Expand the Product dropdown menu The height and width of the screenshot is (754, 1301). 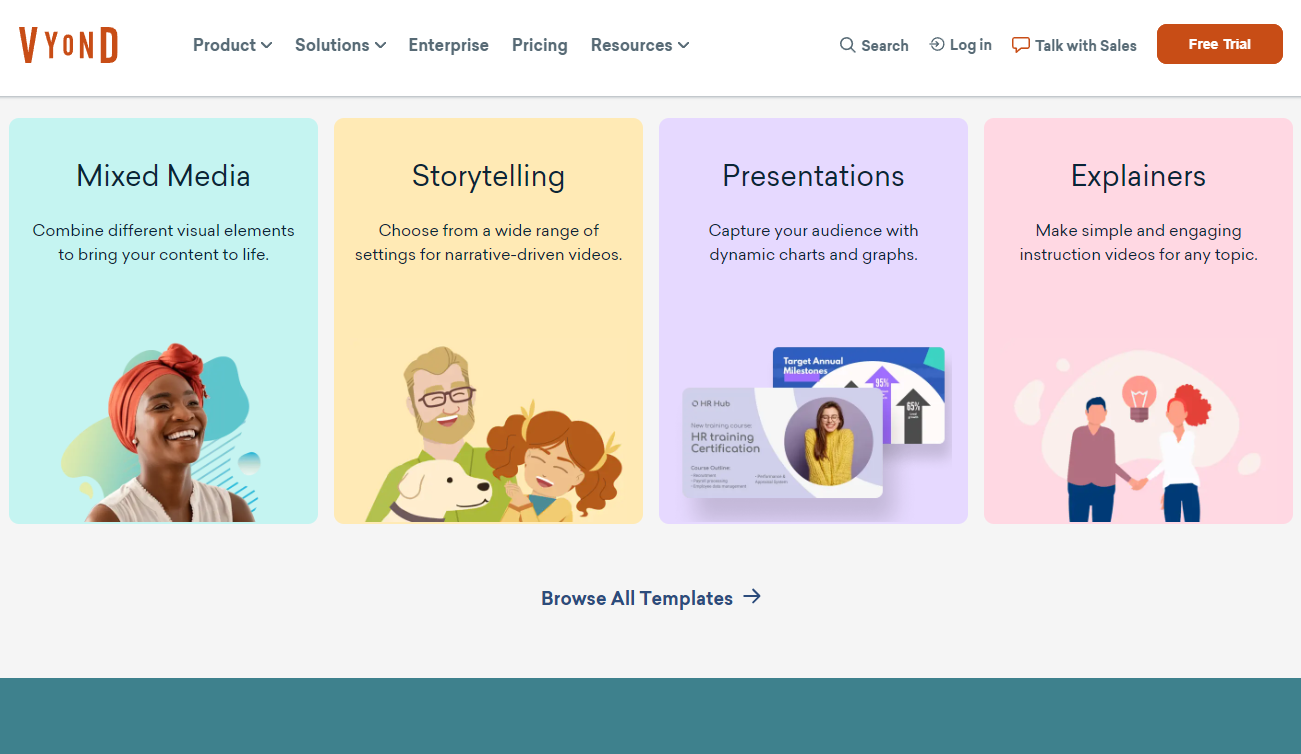[232, 45]
